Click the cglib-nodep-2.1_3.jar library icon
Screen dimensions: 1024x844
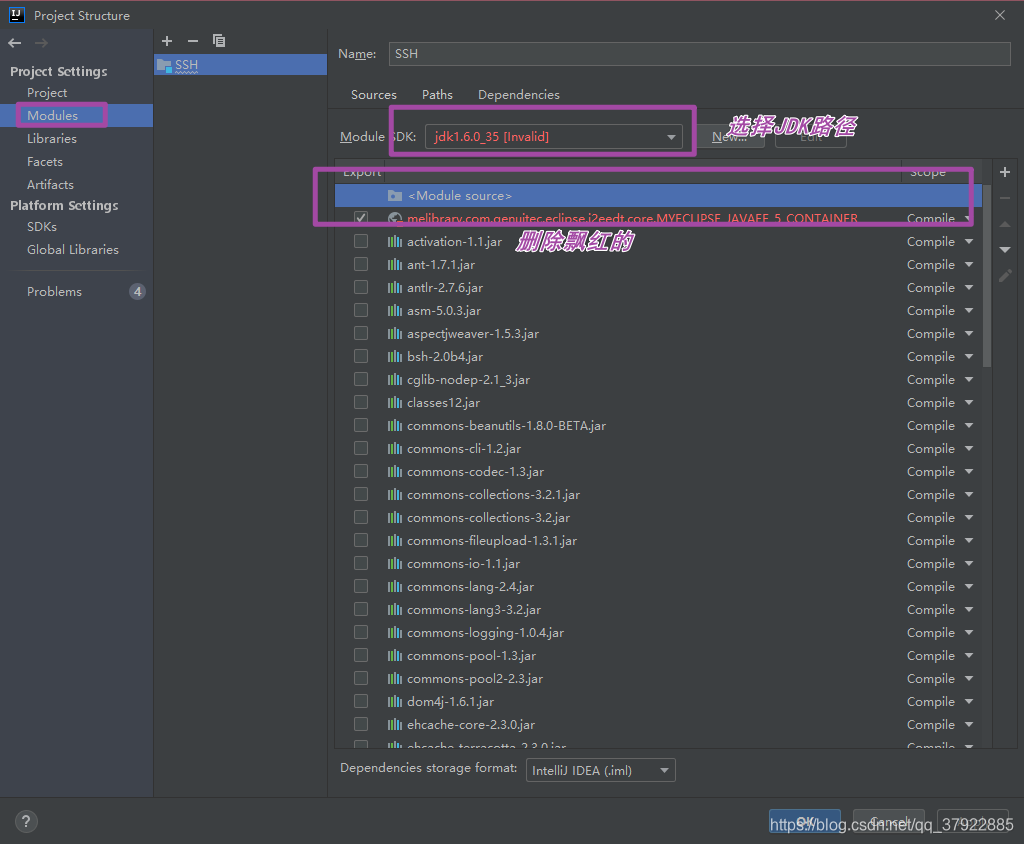tap(394, 380)
